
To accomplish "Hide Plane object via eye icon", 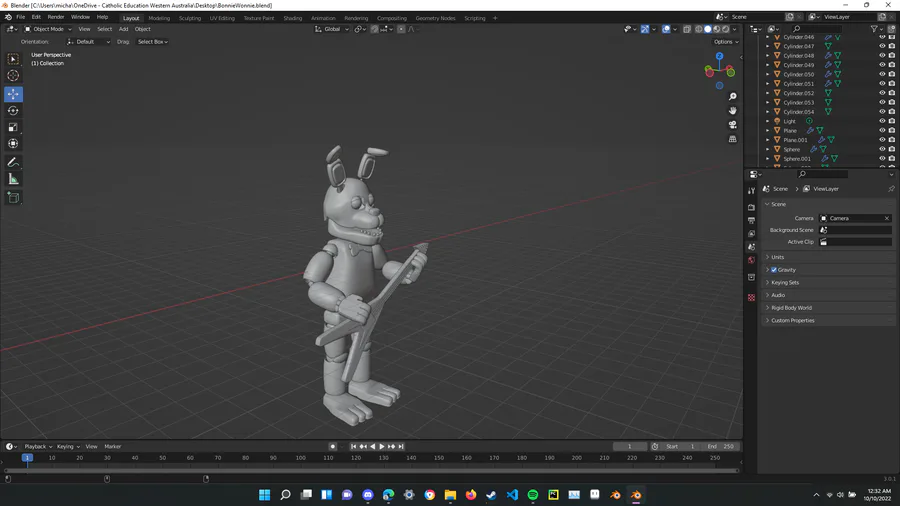I will point(882,130).
